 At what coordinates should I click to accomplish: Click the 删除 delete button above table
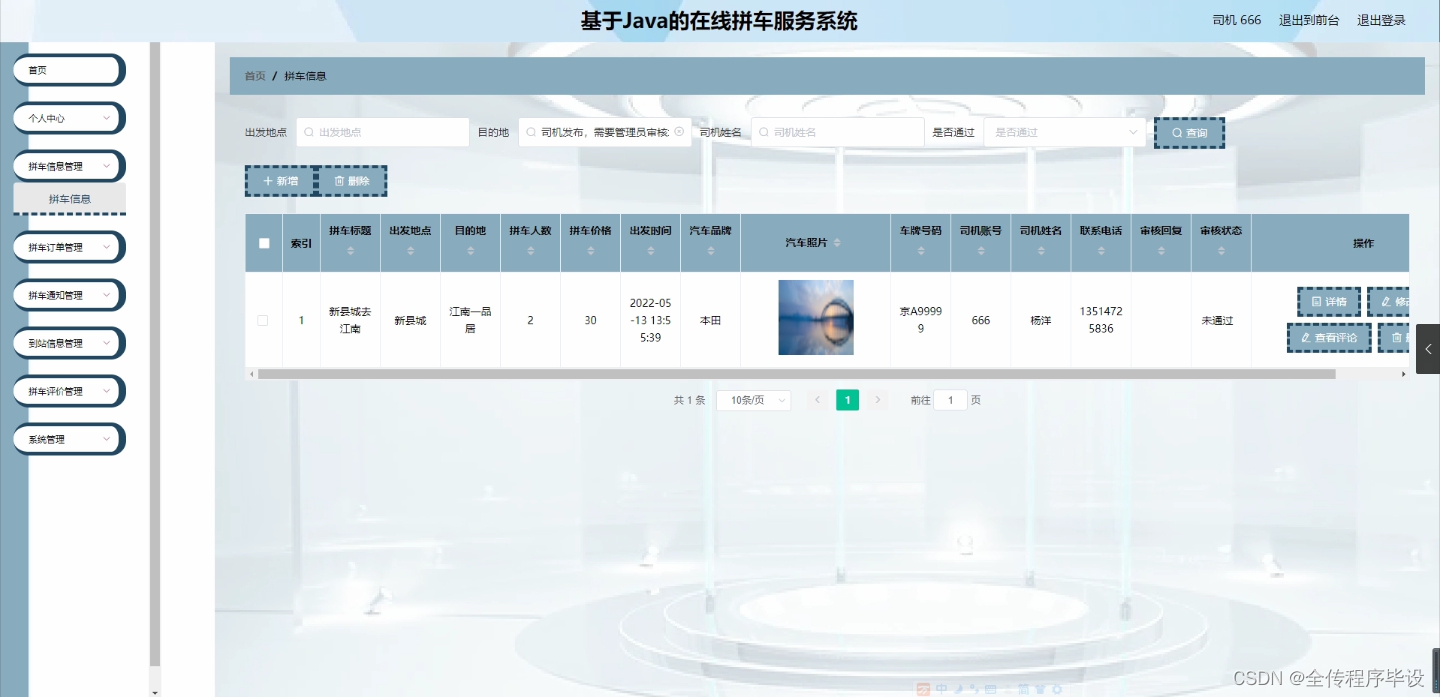click(351, 181)
